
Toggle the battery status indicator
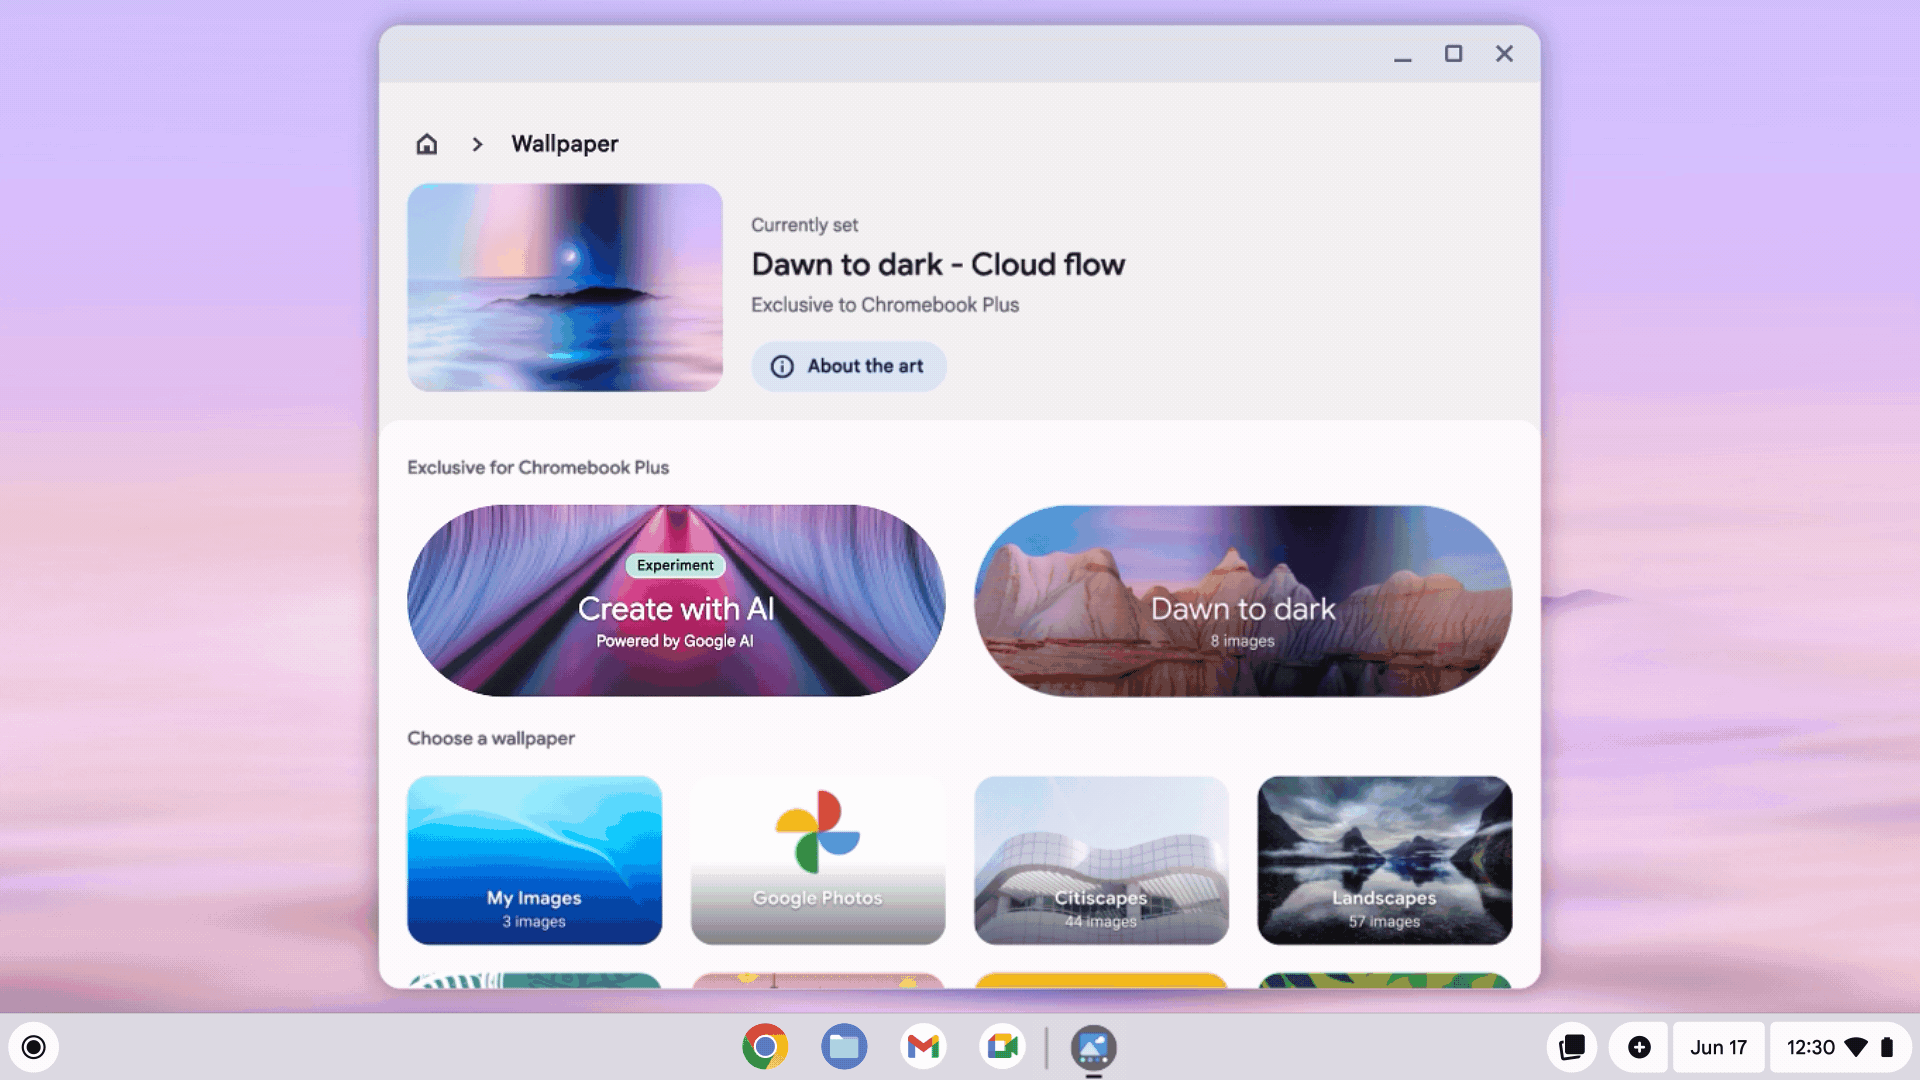point(1890,1047)
